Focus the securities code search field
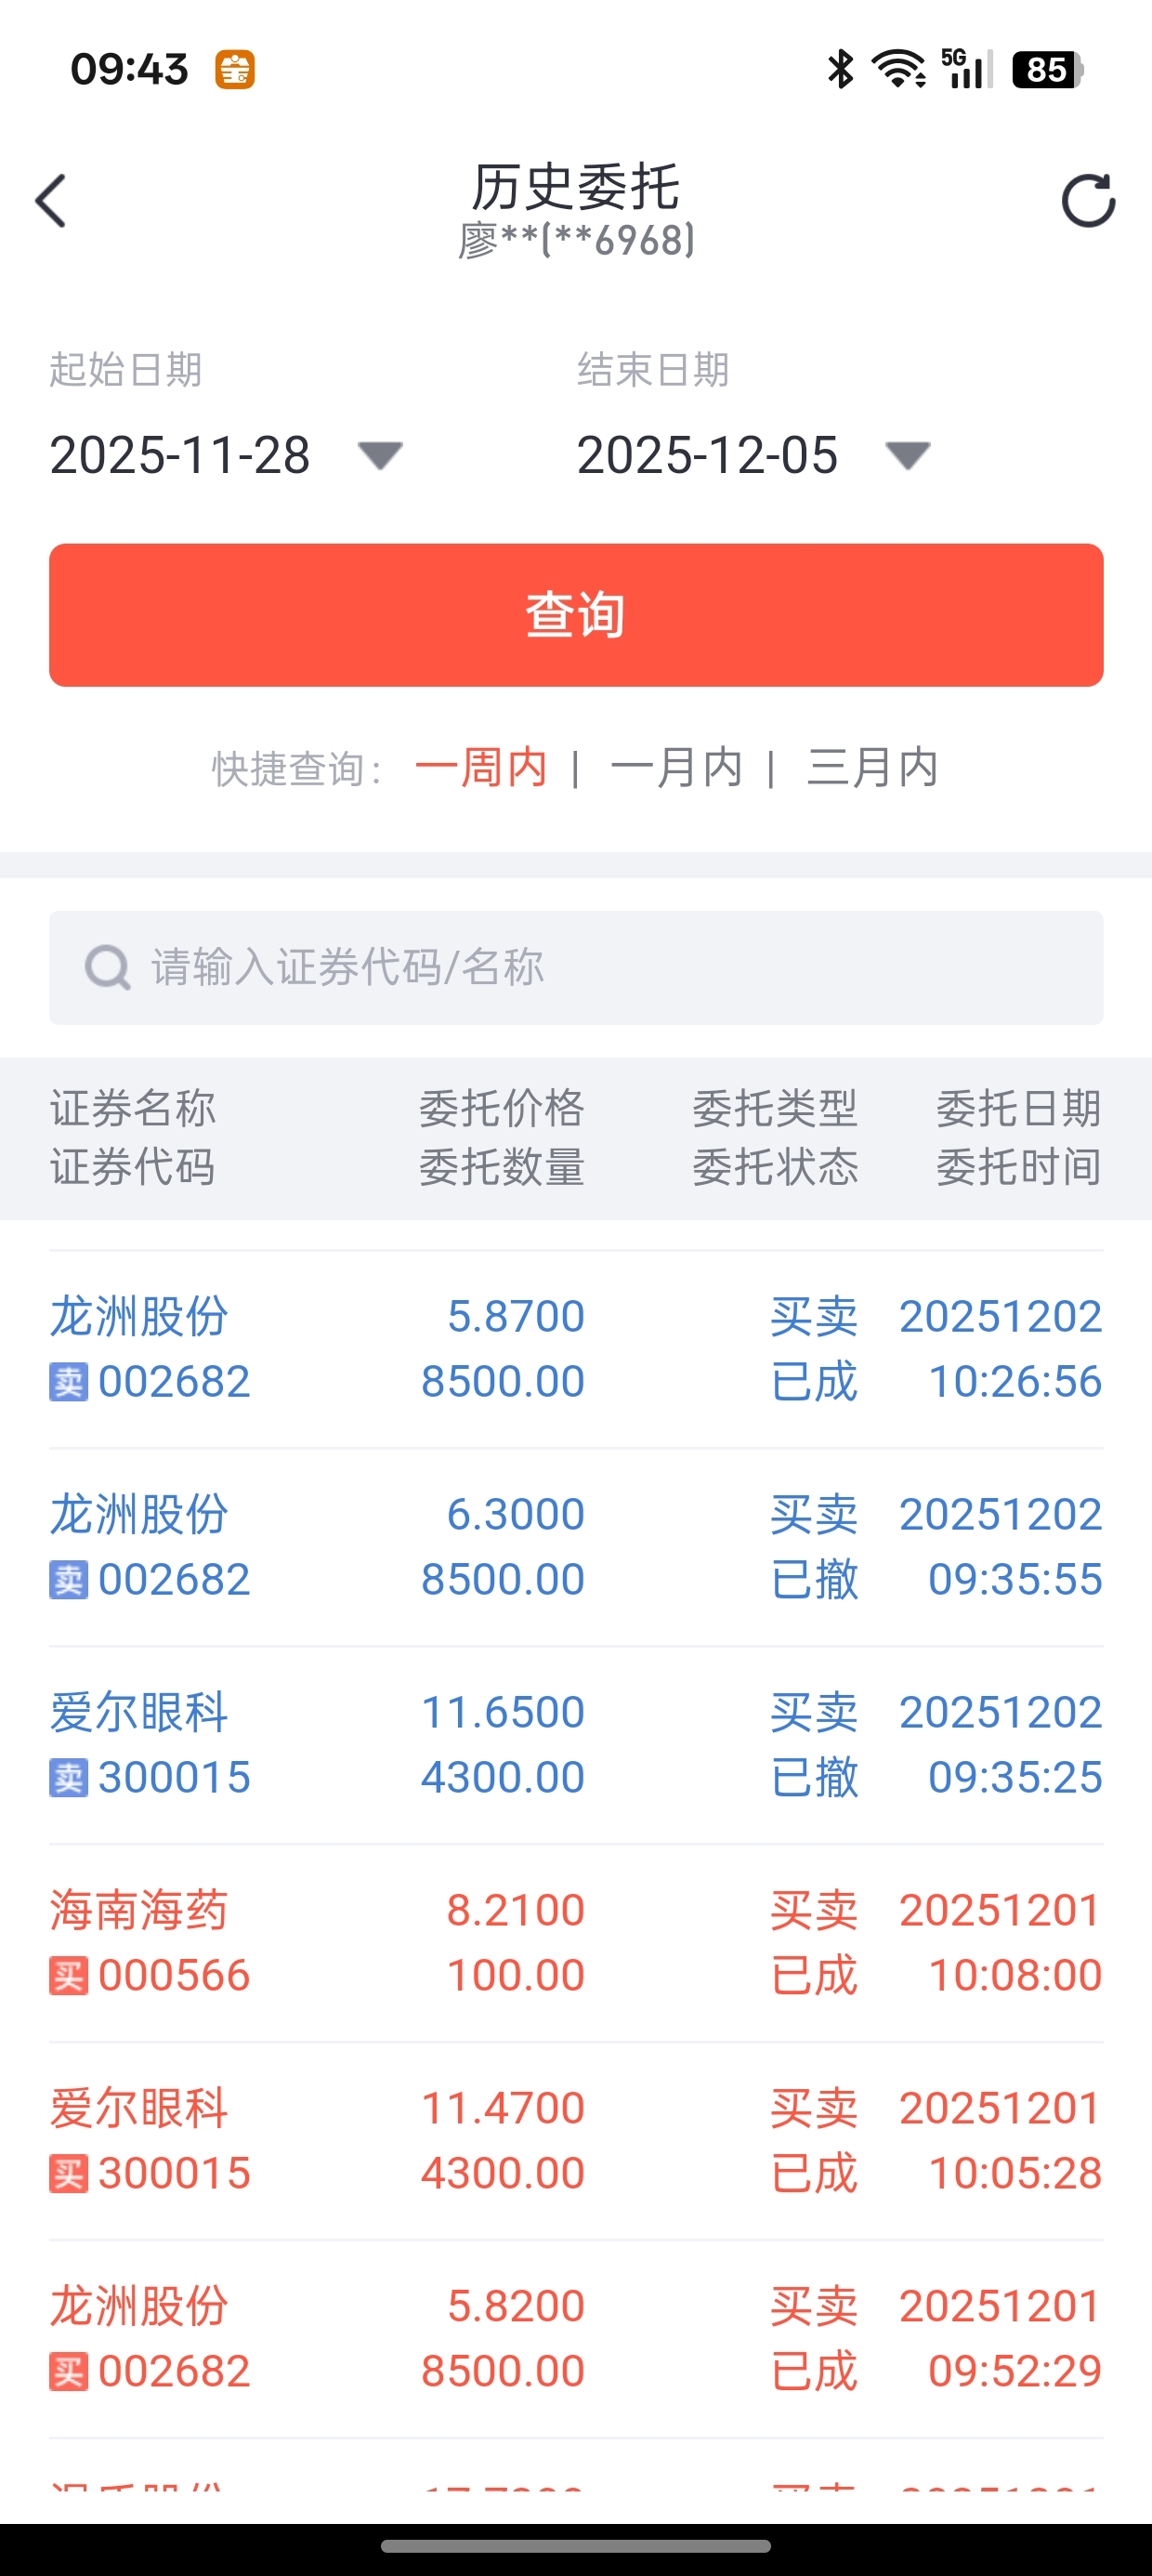Screen dimensions: 1152x2576 [x=576, y=967]
